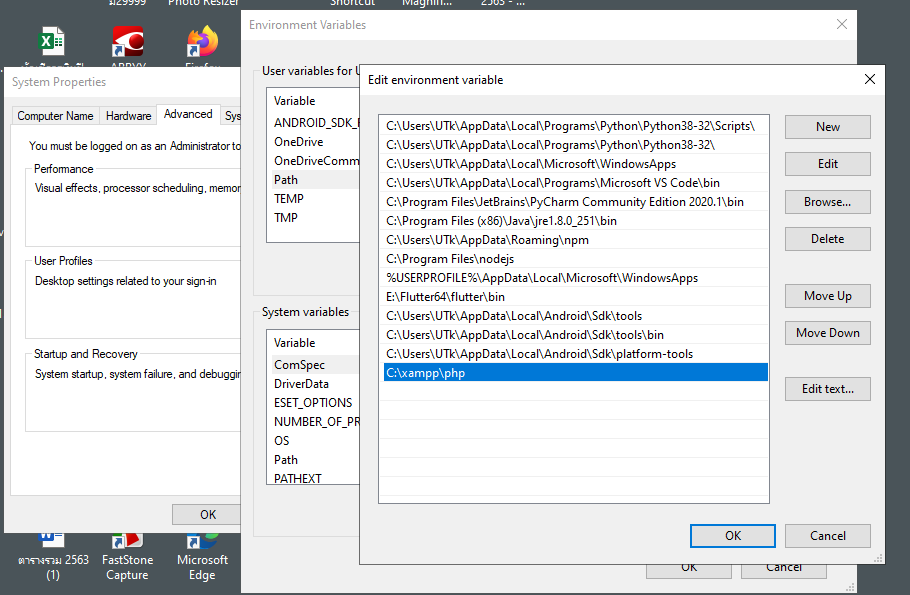Switch to the Hardware tab
This screenshot has height=595, width=910.
pos(128,115)
